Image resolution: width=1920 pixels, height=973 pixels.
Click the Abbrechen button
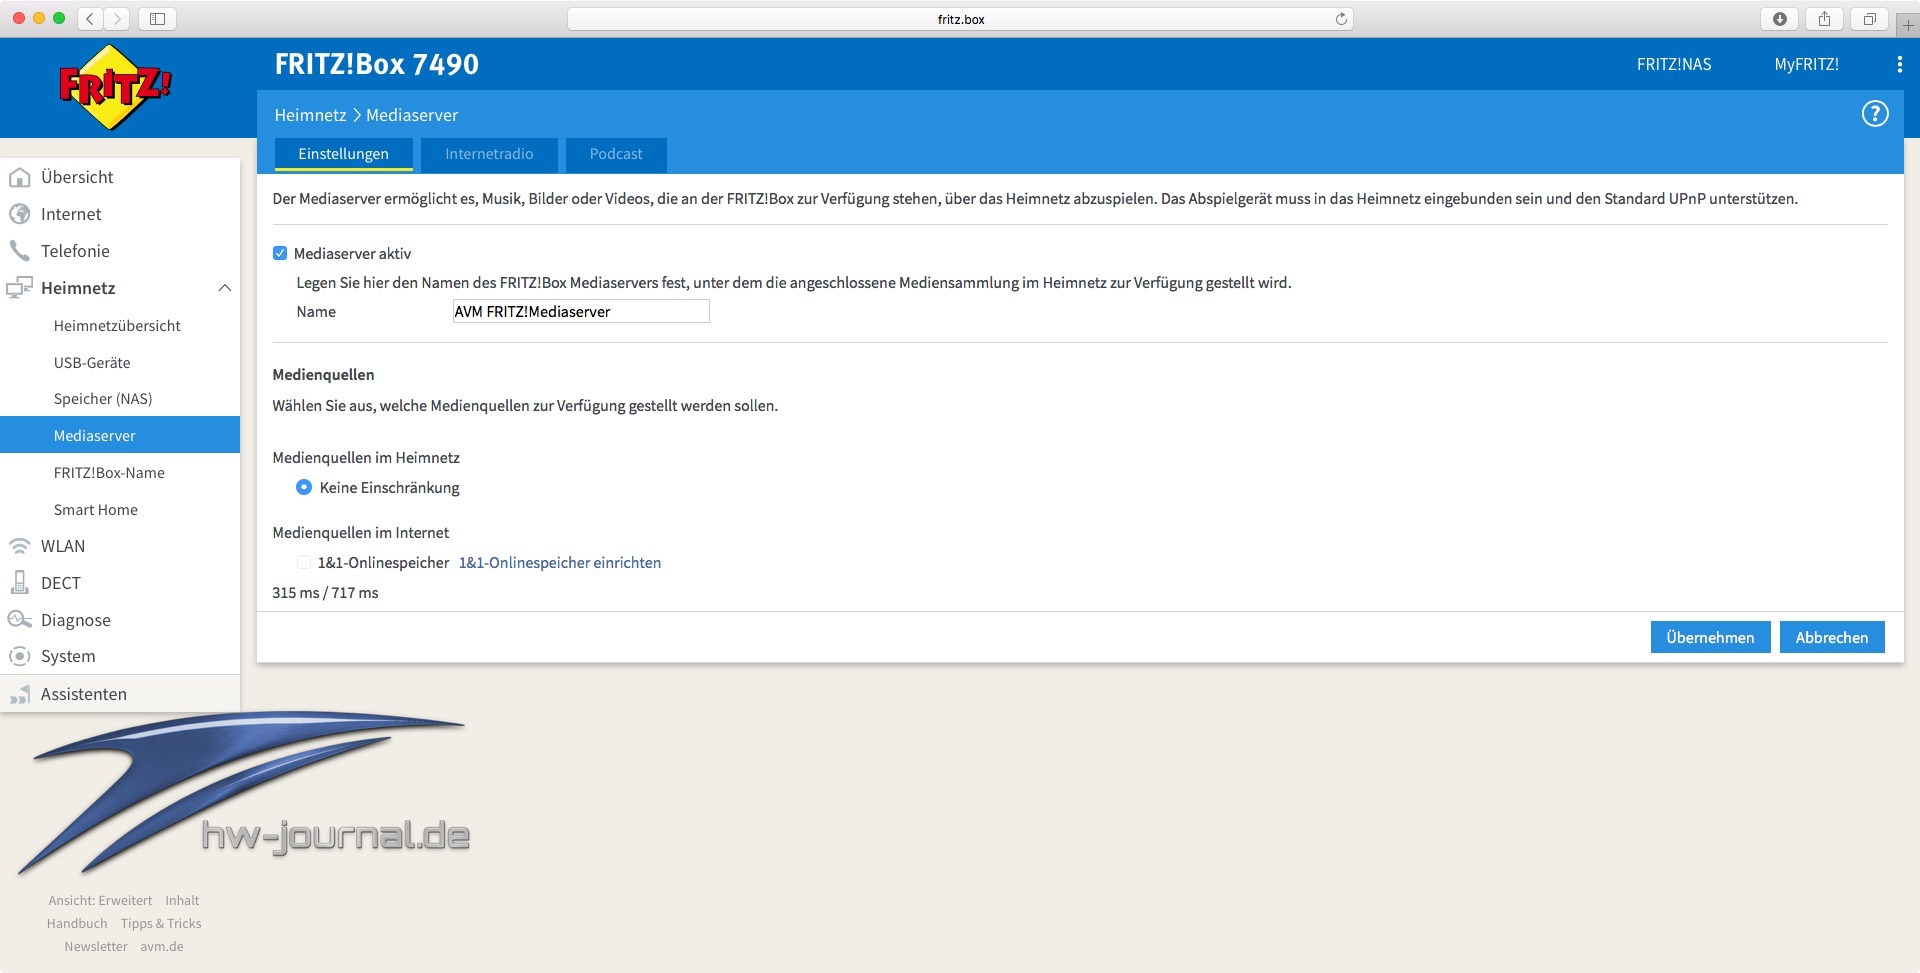point(1832,637)
